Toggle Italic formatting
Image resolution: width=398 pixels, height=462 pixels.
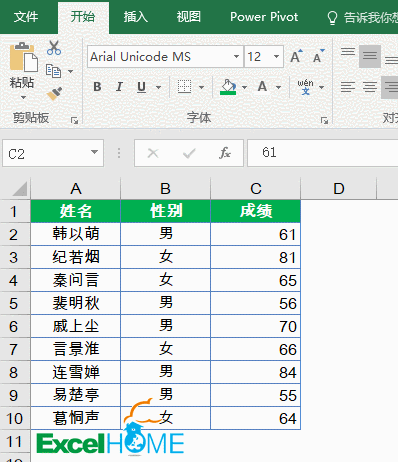tap(119, 87)
